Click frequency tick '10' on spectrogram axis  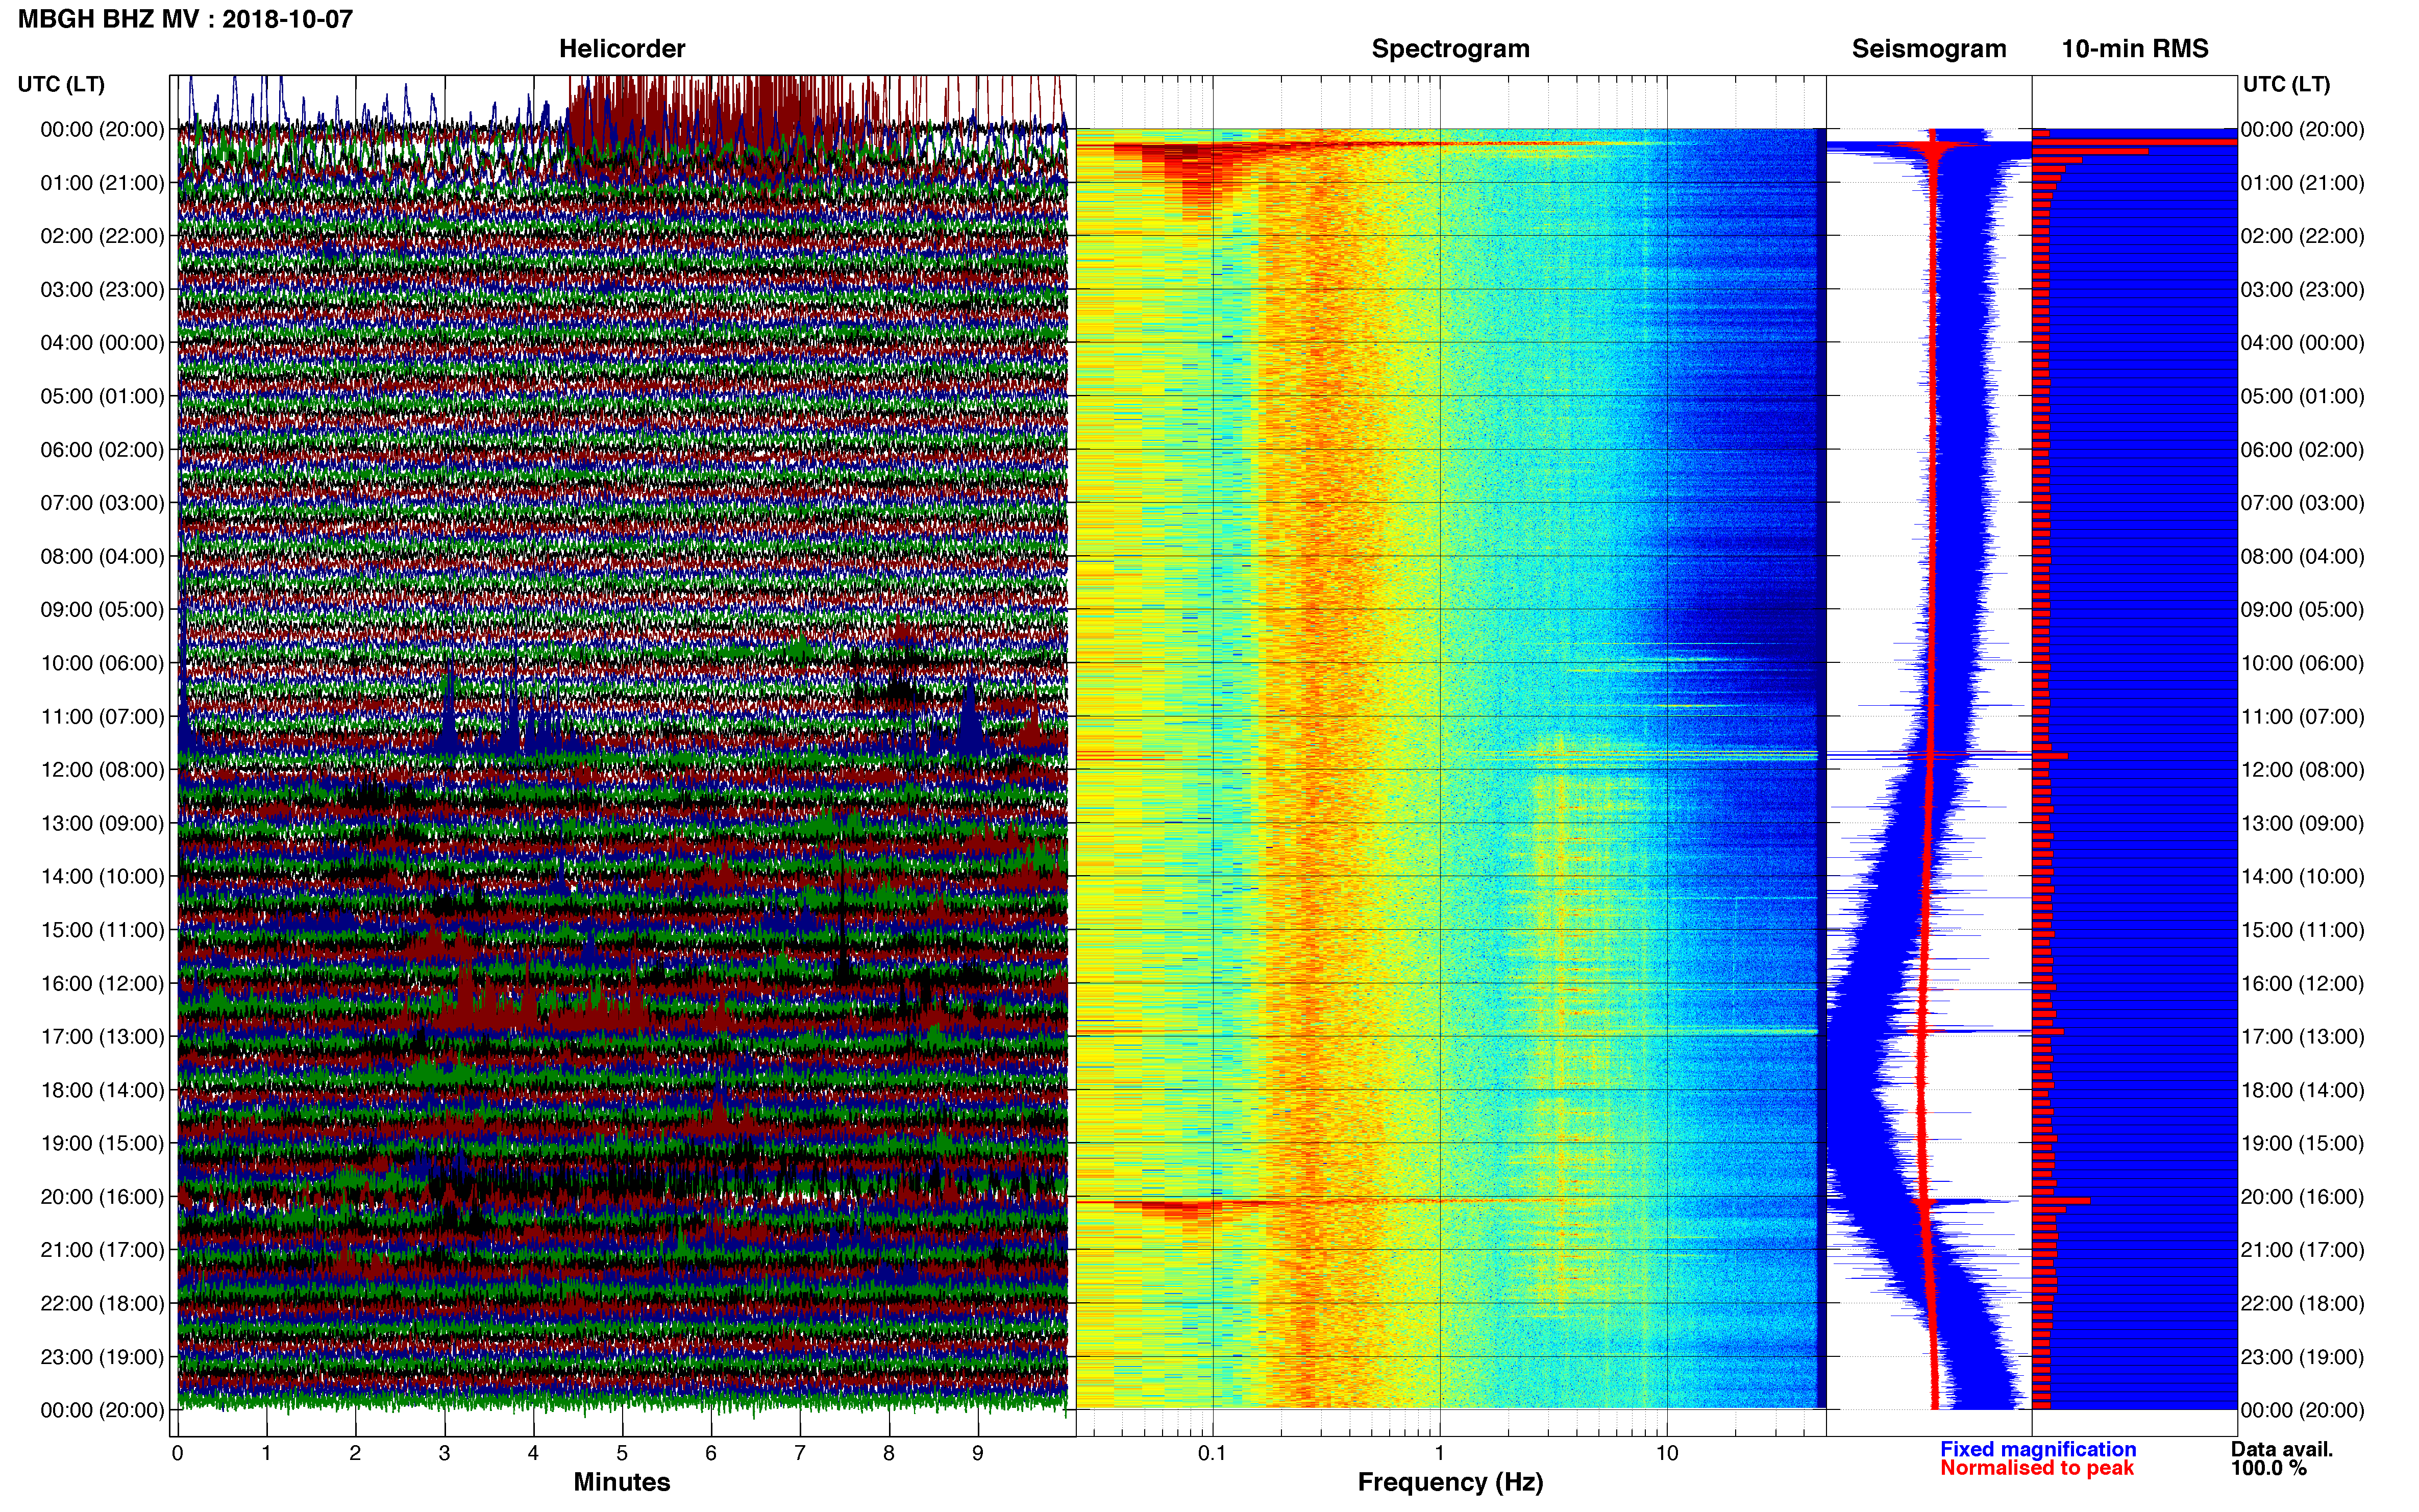1667,1454
